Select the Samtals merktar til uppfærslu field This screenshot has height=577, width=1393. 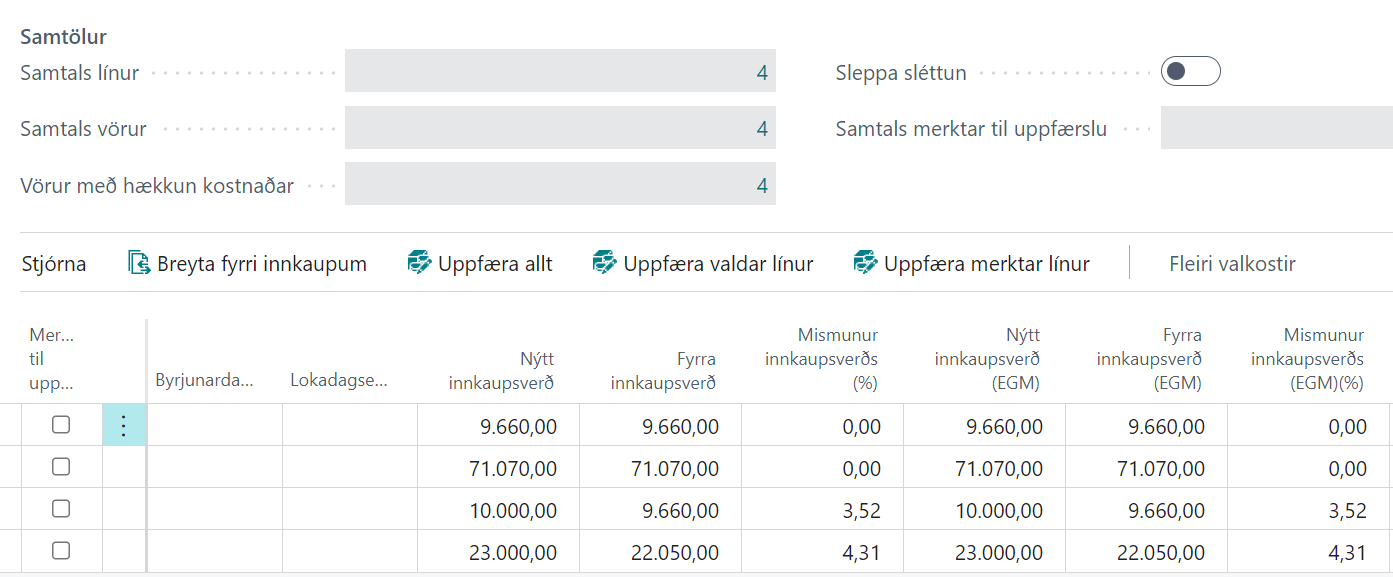(1276, 129)
